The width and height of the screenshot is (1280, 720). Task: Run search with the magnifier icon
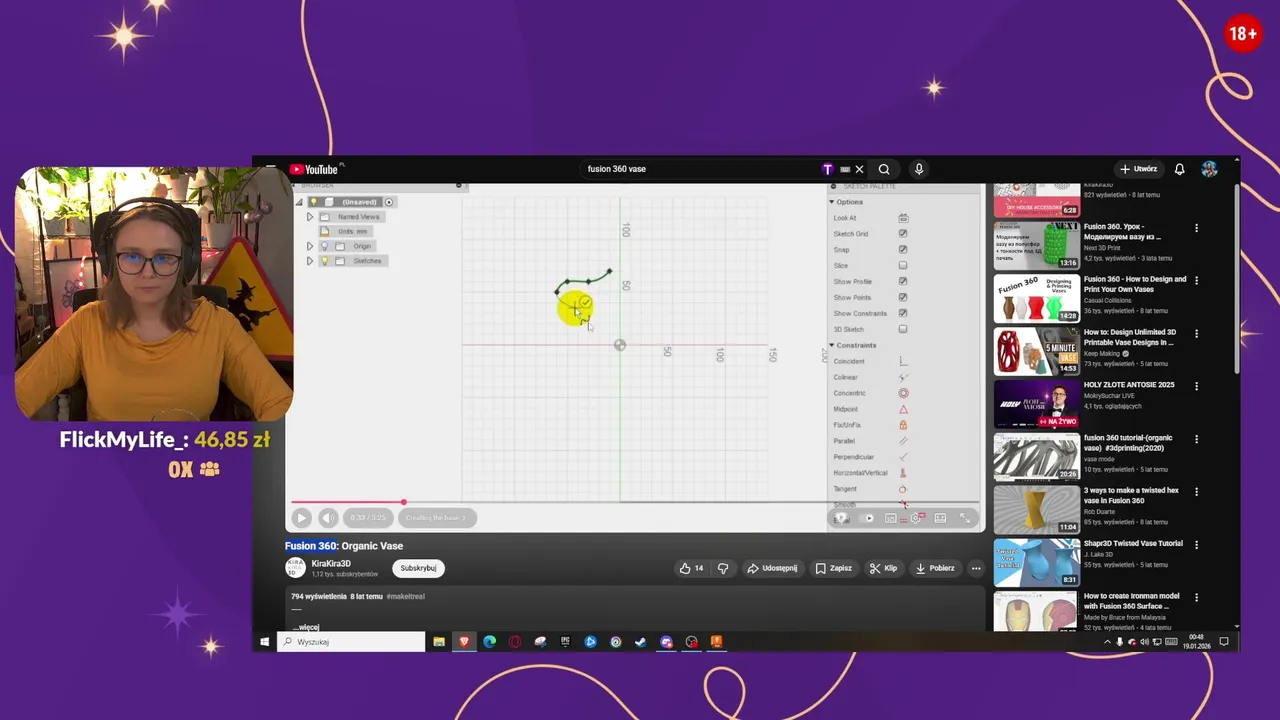(884, 169)
